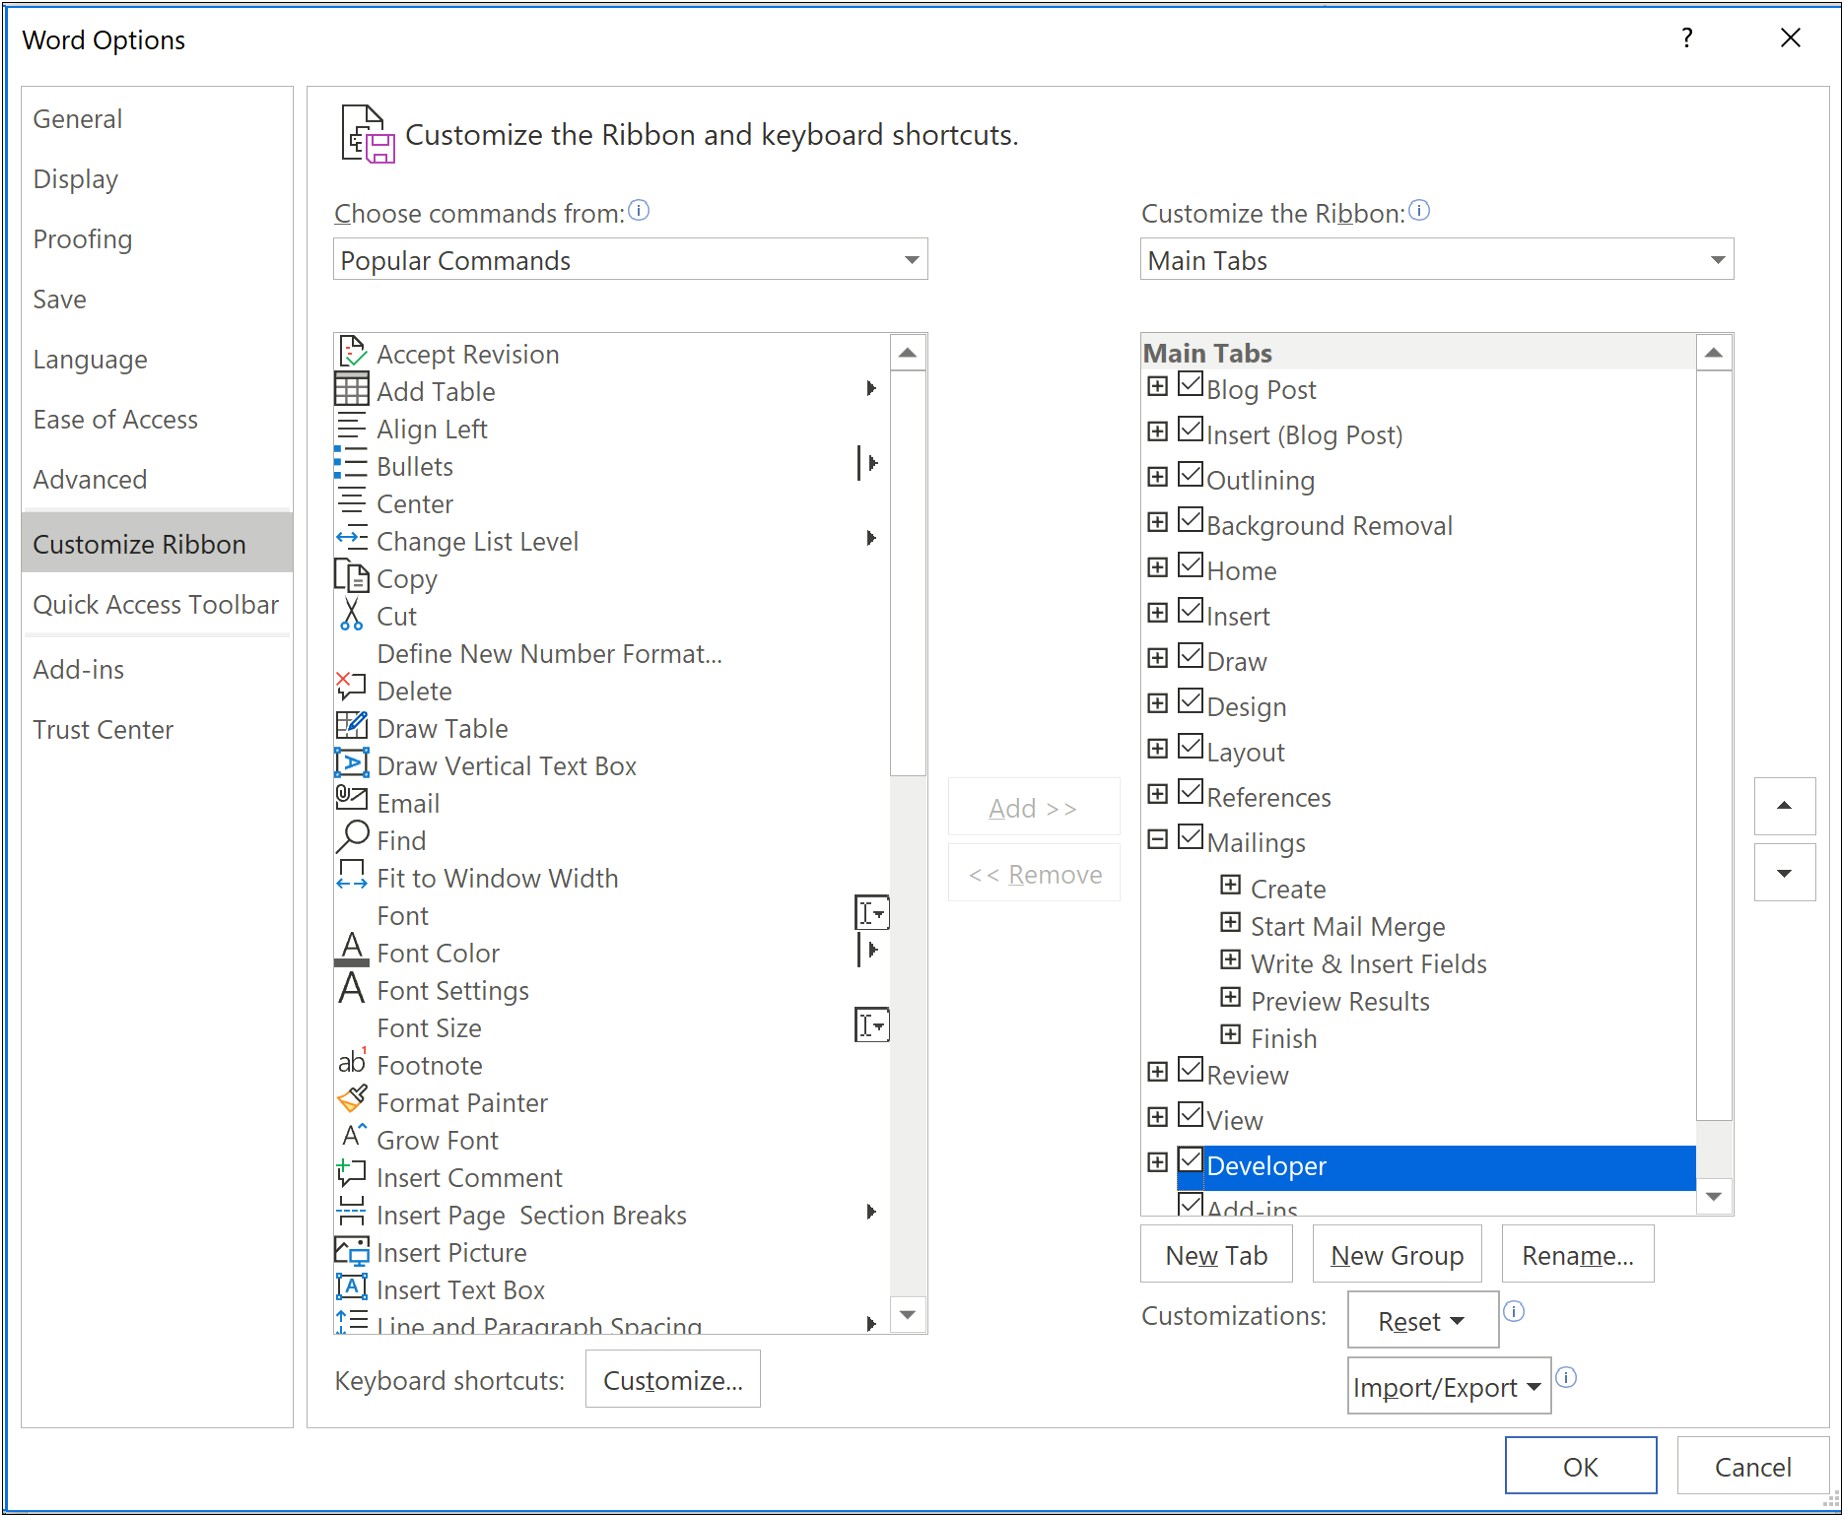Toggle the Home tab checkbox
The height and width of the screenshot is (1517, 1844).
1191,565
